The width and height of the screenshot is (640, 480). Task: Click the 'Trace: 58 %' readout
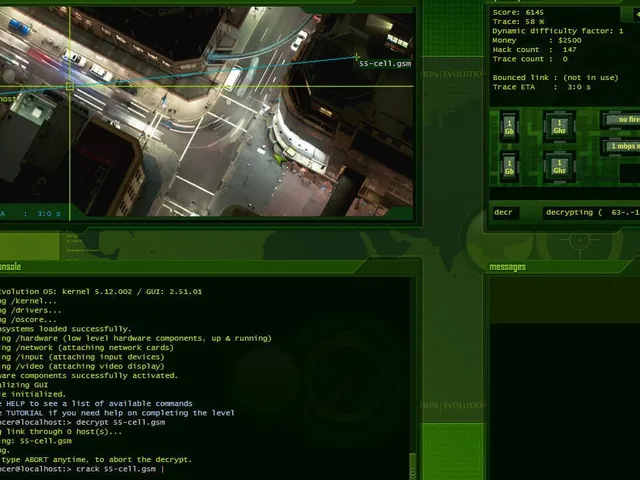[518, 22]
